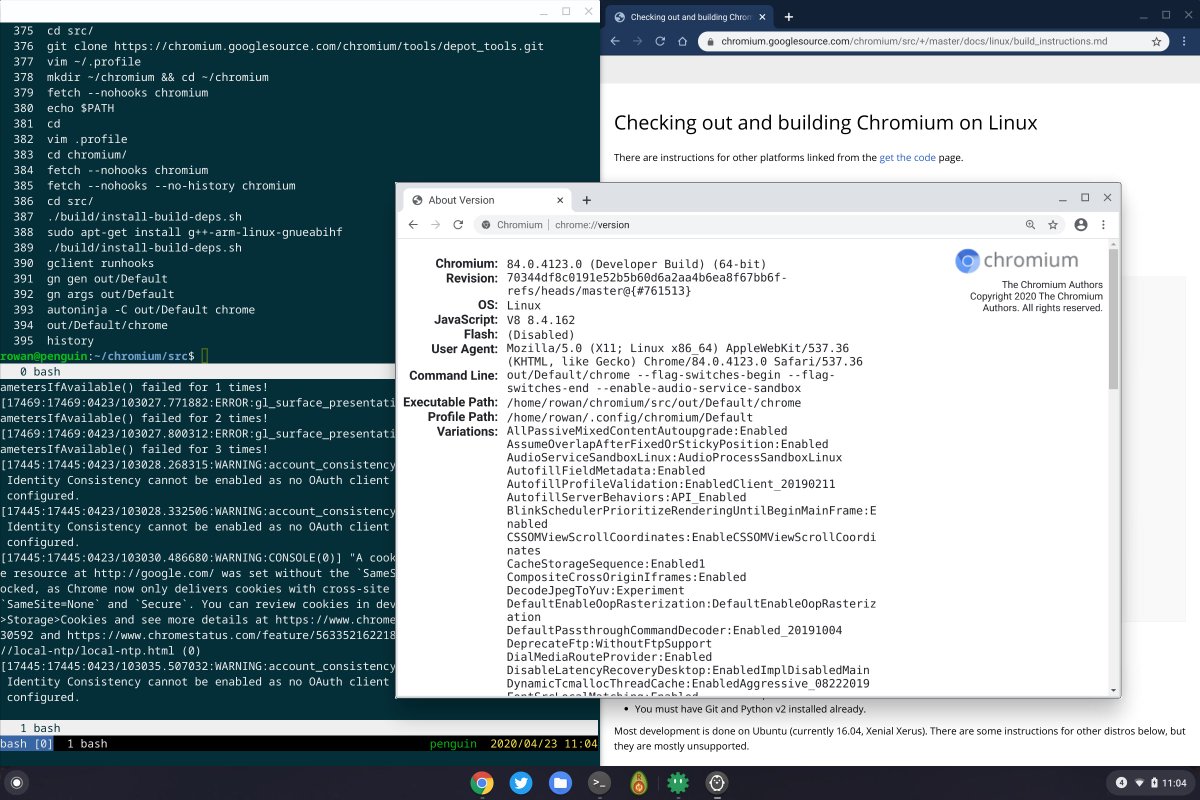Click the reload button for the build instructions page

(x=660, y=42)
